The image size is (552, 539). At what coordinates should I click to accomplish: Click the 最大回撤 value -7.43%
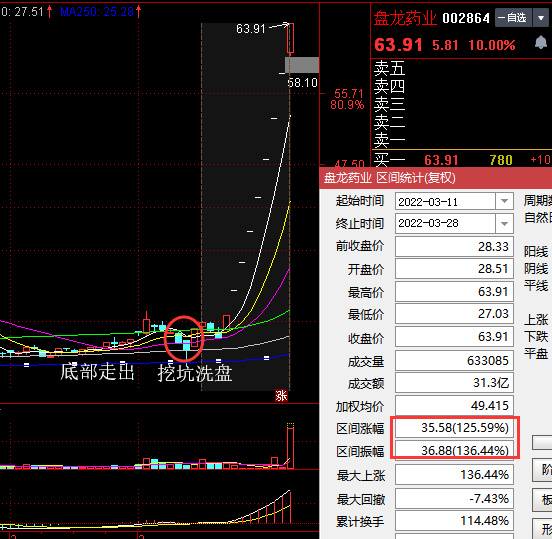coord(454,499)
